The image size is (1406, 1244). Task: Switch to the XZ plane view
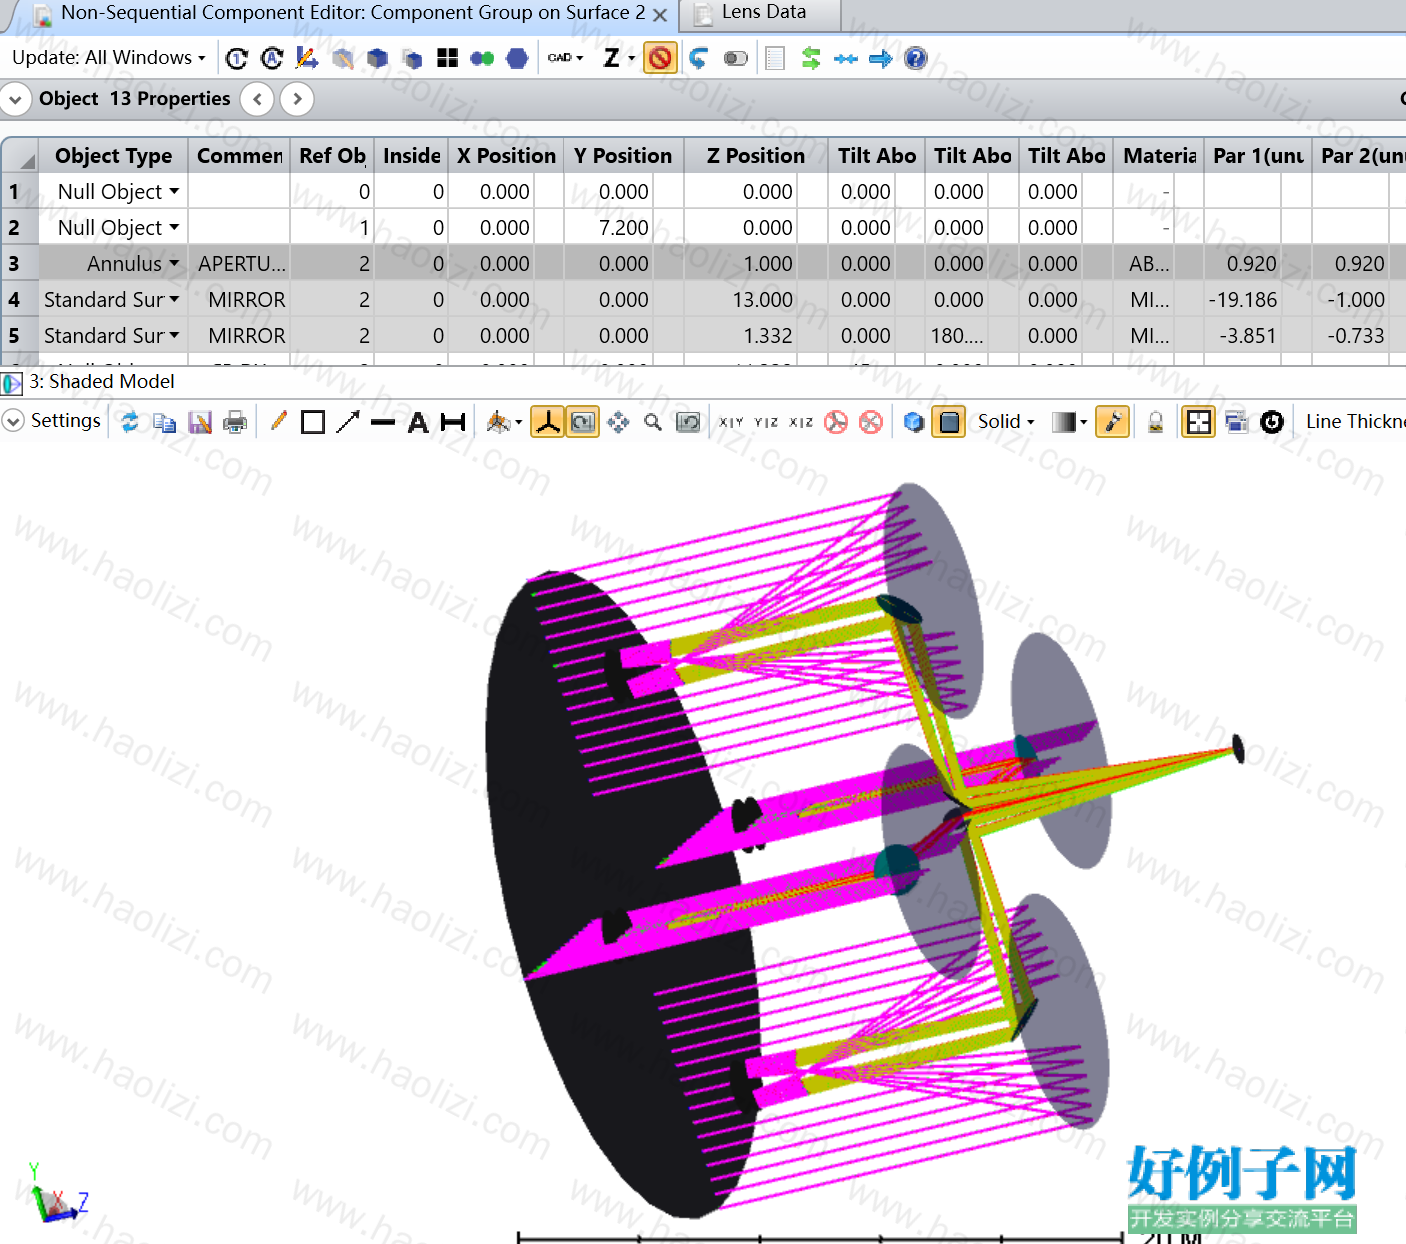click(801, 422)
